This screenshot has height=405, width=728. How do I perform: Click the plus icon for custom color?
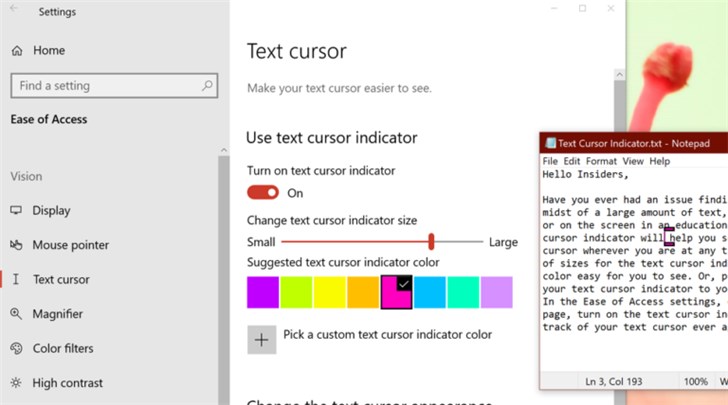point(261,340)
